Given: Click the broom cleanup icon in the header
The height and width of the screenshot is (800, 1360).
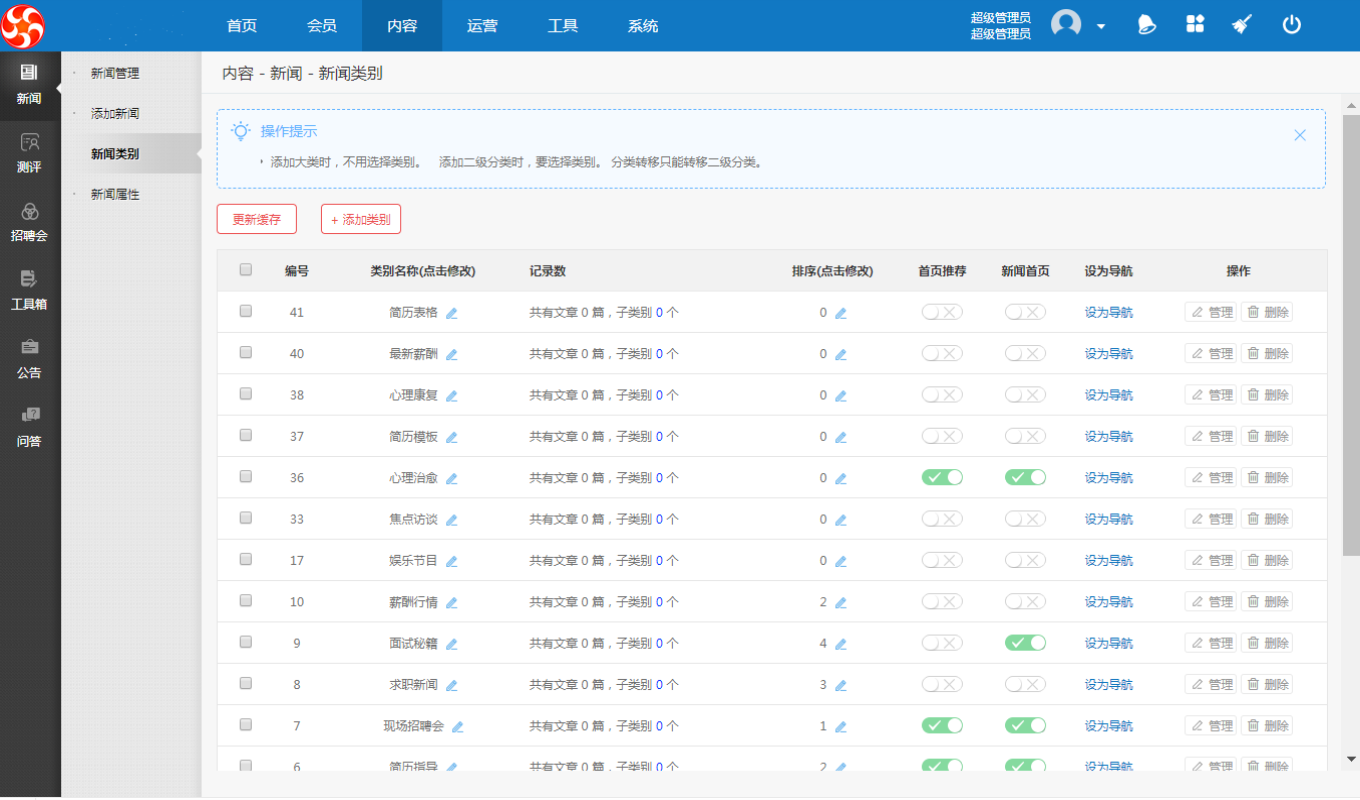Looking at the screenshot, I should (1241, 23).
